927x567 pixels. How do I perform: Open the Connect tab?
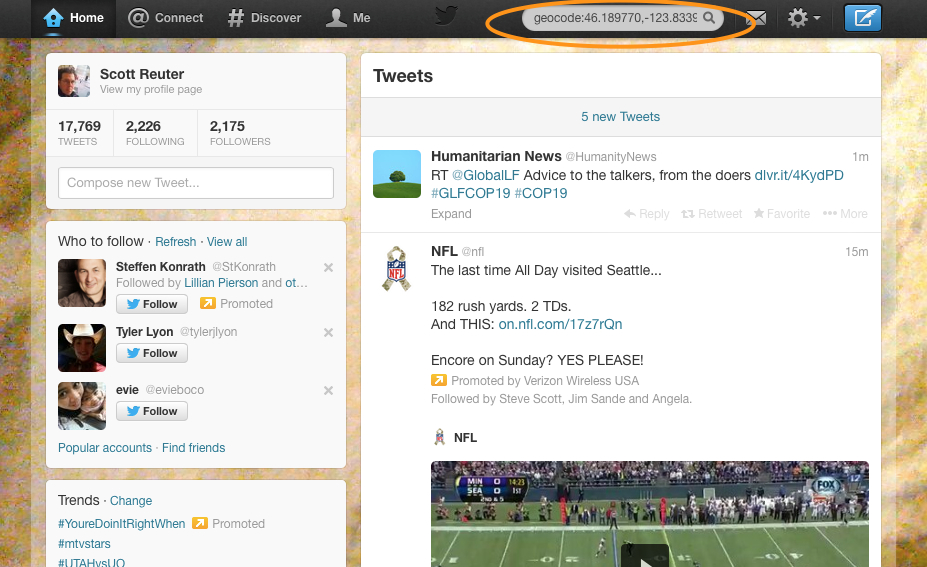click(166, 18)
